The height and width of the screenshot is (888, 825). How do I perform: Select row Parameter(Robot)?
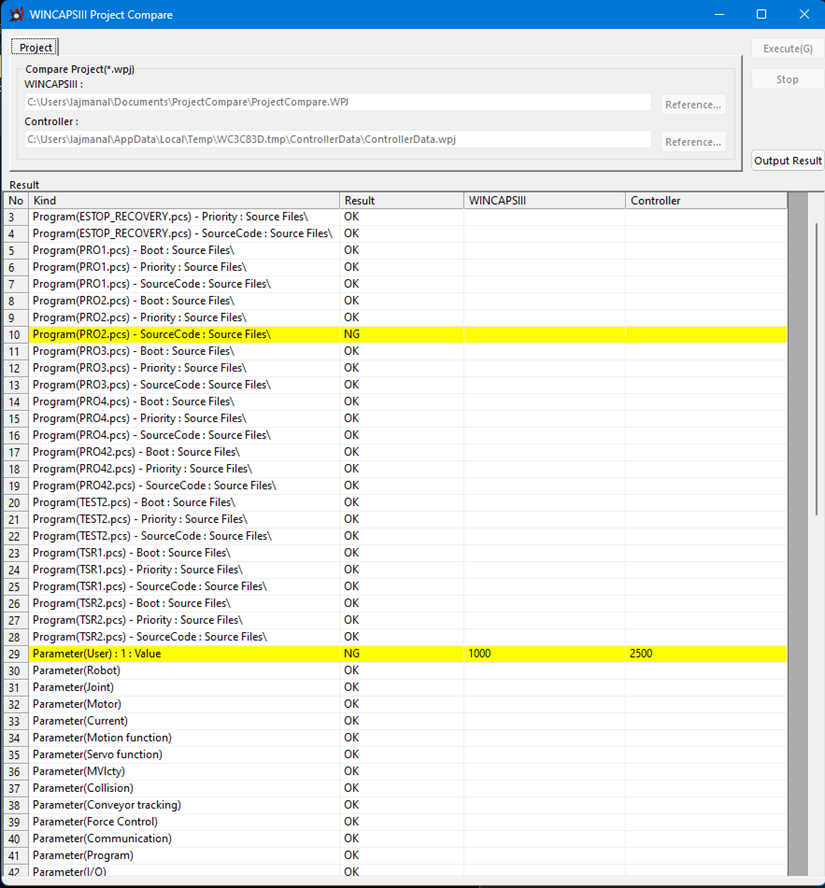click(395, 671)
